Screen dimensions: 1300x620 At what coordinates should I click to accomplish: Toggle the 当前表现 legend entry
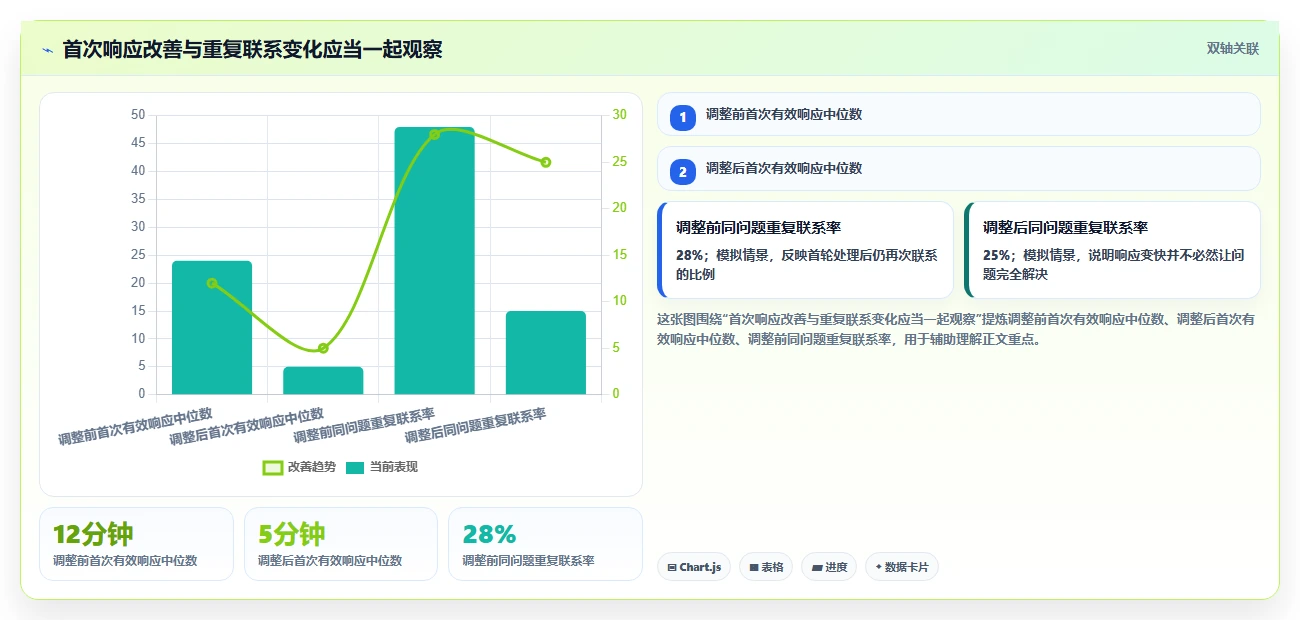(382, 467)
